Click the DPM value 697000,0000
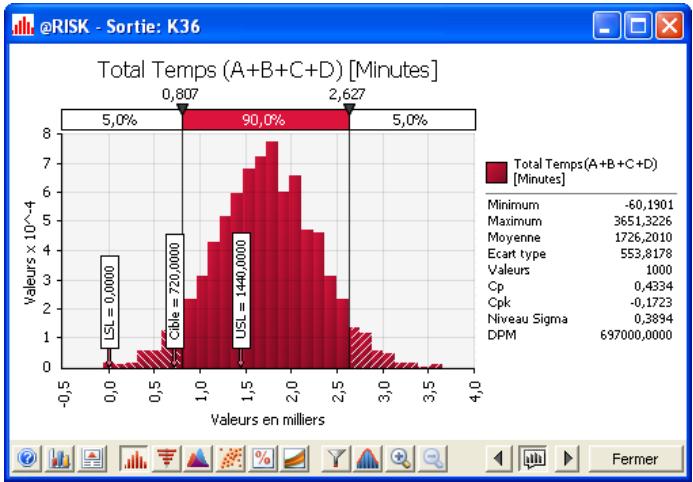693x482 pixels. pyautogui.click(x=636, y=335)
